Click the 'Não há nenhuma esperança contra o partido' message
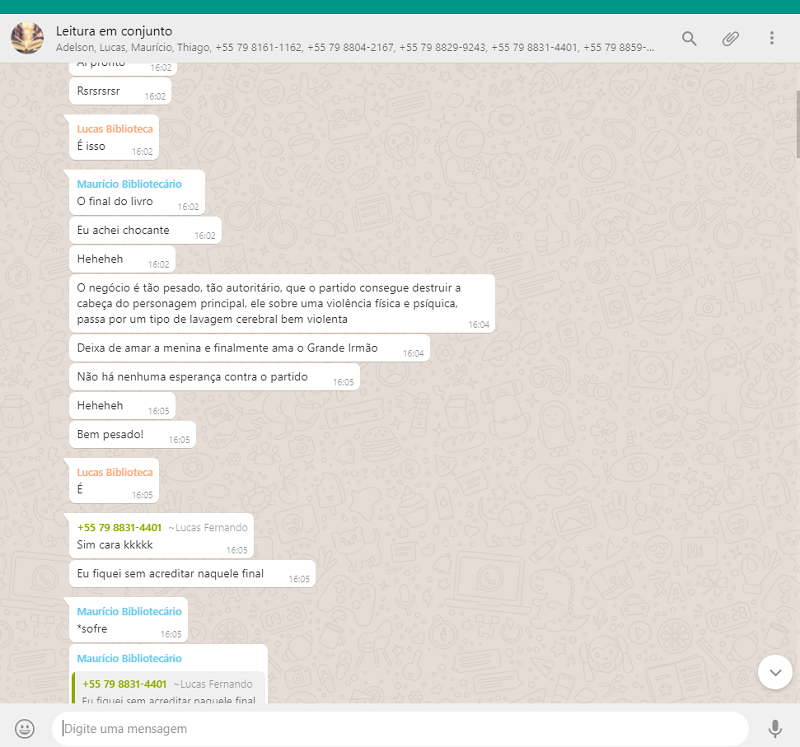This screenshot has height=747, width=800. [x=192, y=377]
